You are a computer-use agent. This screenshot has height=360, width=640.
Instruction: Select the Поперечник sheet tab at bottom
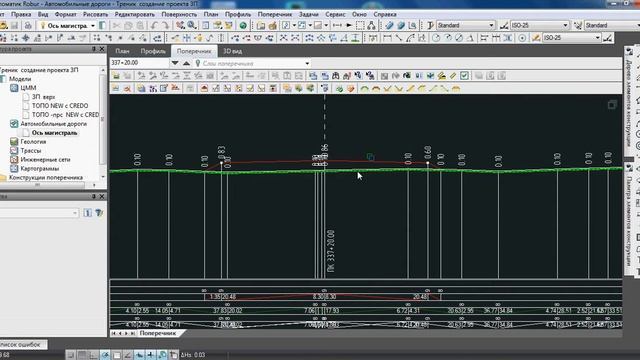pos(158,333)
